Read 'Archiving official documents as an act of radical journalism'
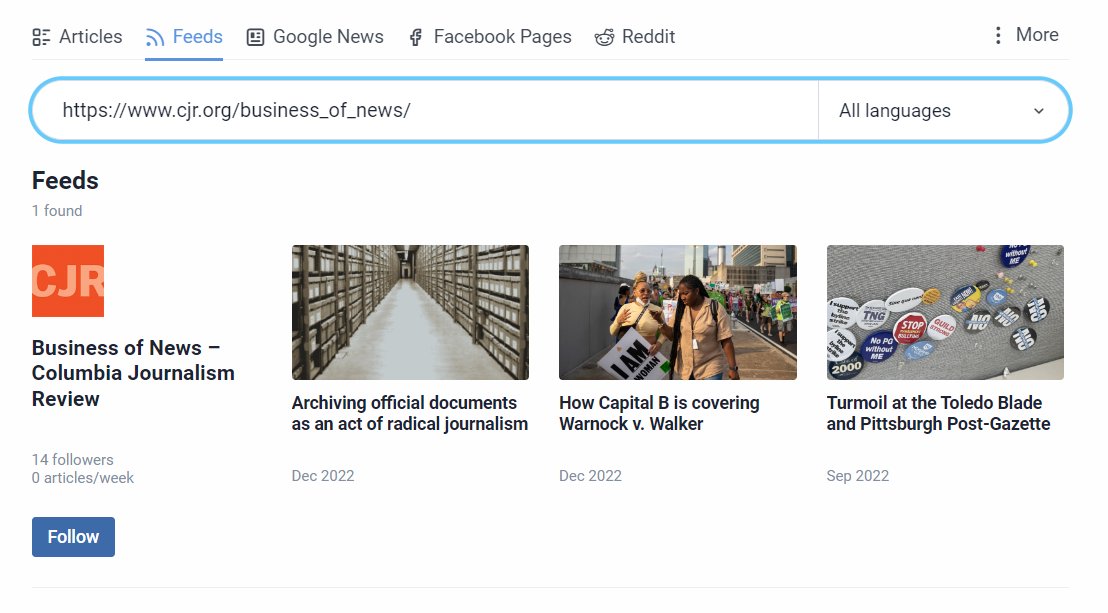1108x613 pixels. tap(410, 413)
